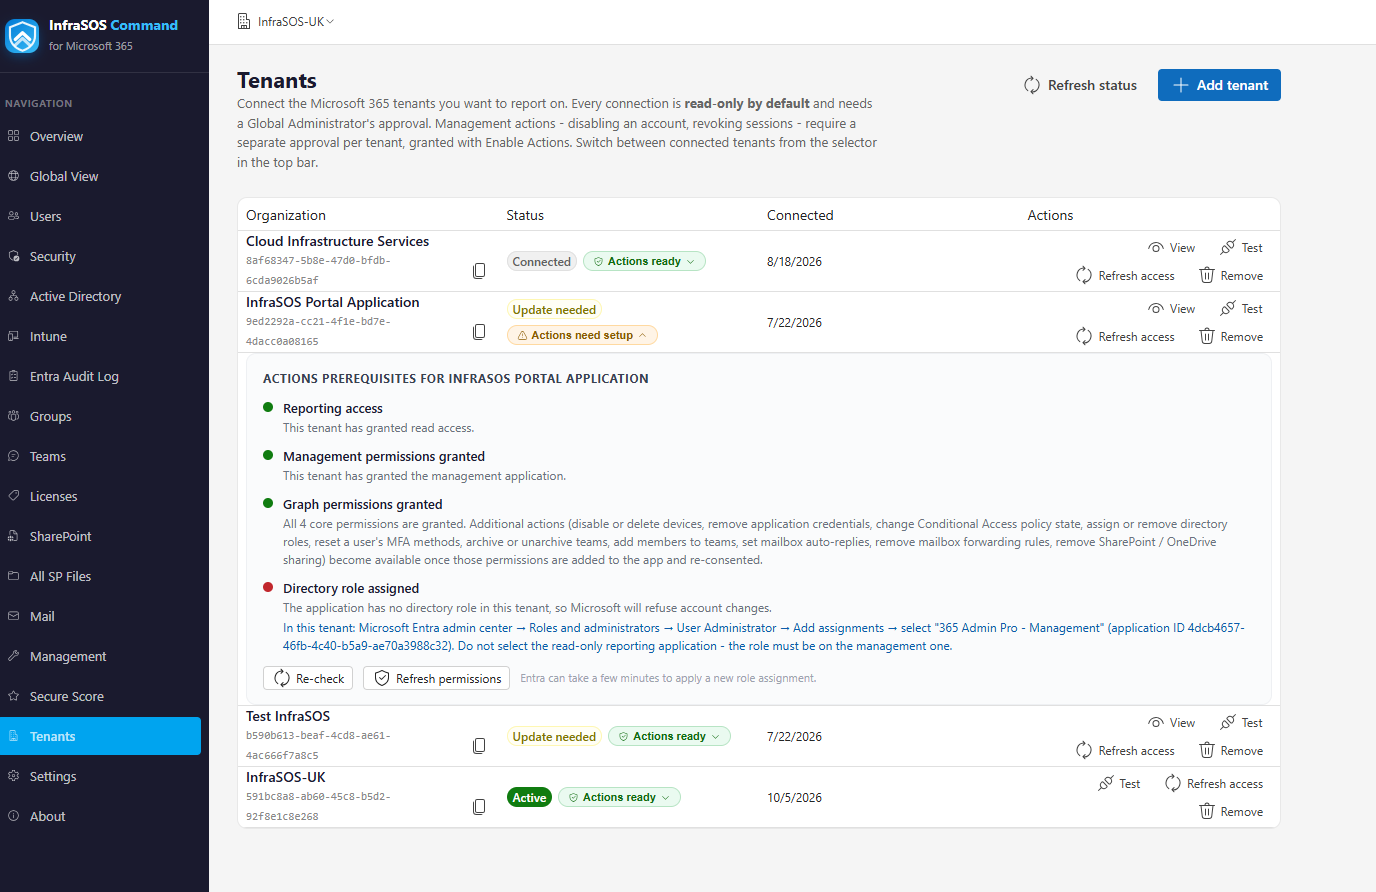Open the InfraSOS-UK tenant selector dropdown
Screen dimensions: 1376x892
pos(286,21)
